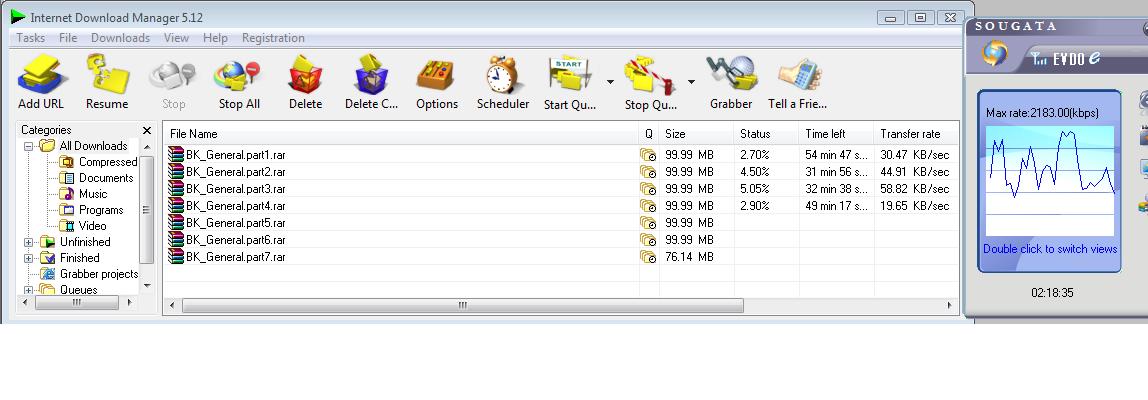The image size is (1148, 400).
Task: Click the queue icon in BK_General.part7.rar row
Action: pos(648,257)
